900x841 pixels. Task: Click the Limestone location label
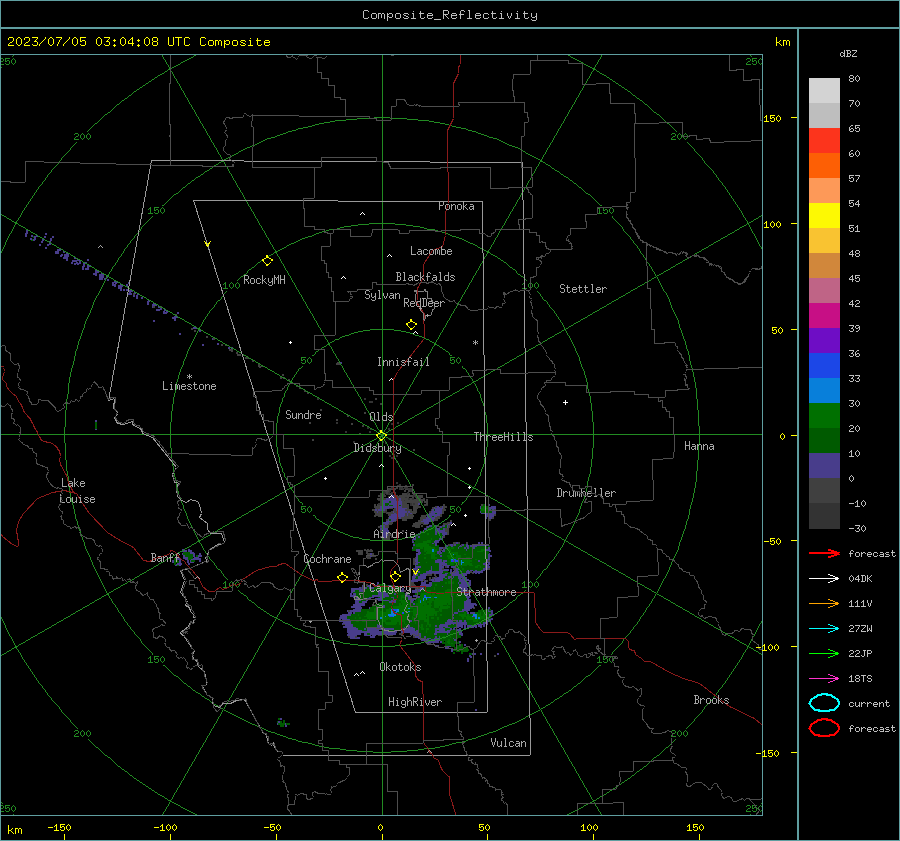click(189, 386)
